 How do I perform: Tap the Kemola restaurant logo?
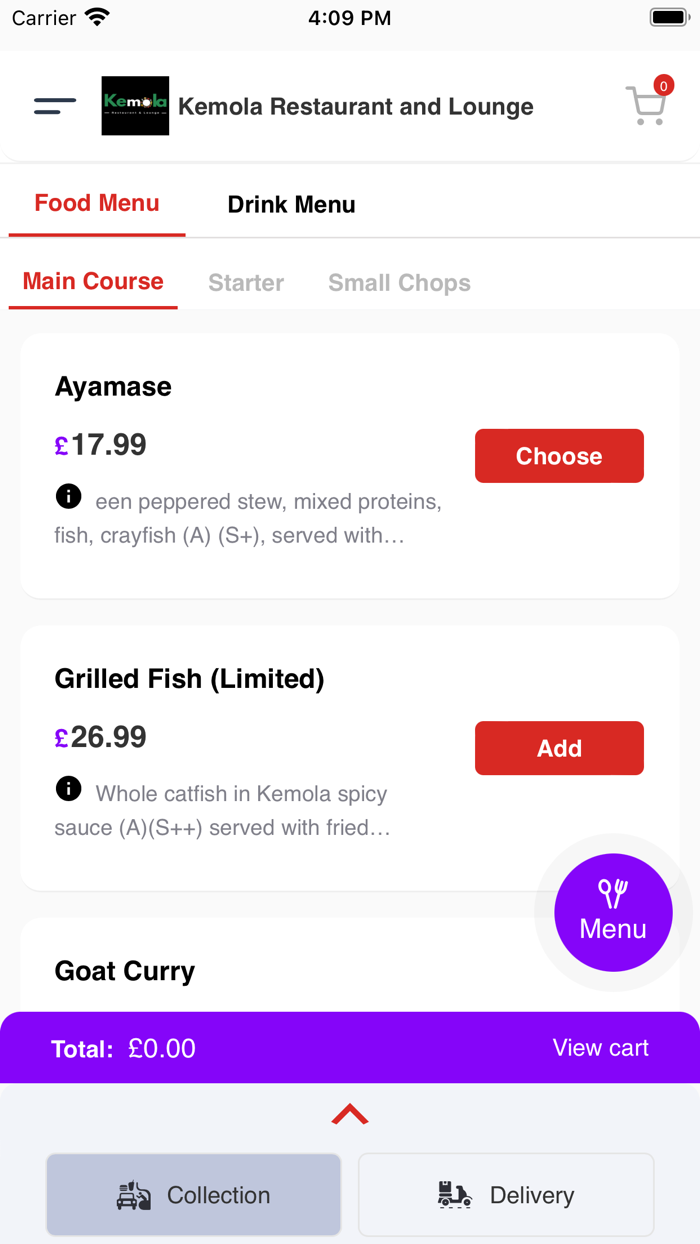coord(135,105)
